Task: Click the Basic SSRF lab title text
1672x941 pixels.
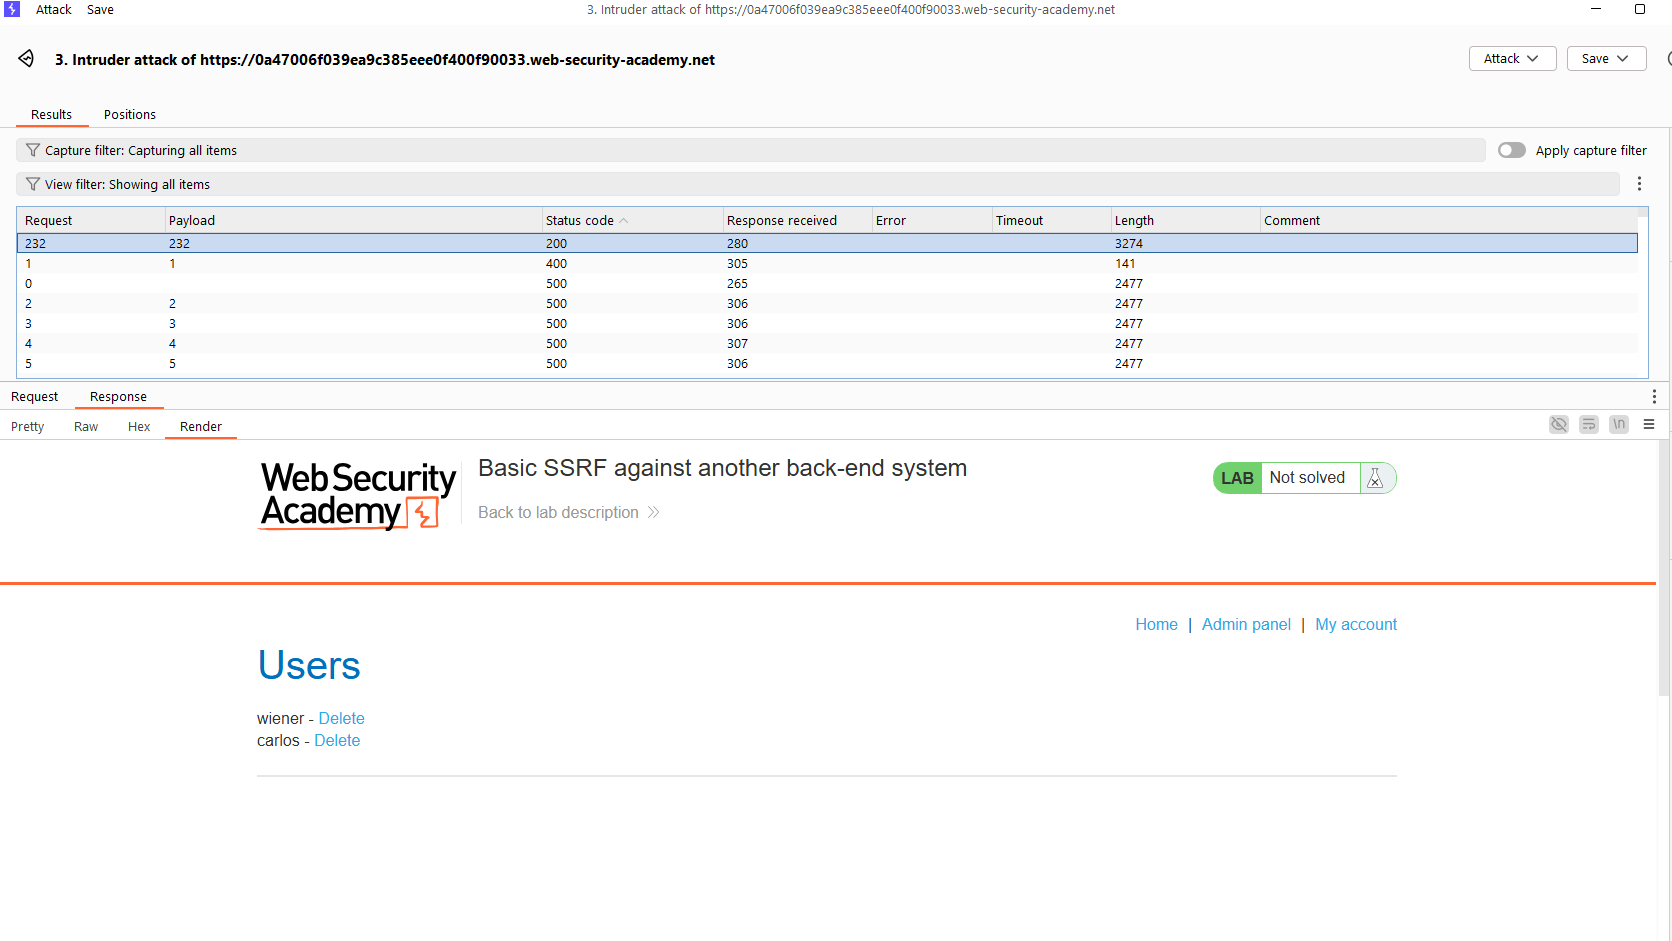Action: [x=722, y=468]
